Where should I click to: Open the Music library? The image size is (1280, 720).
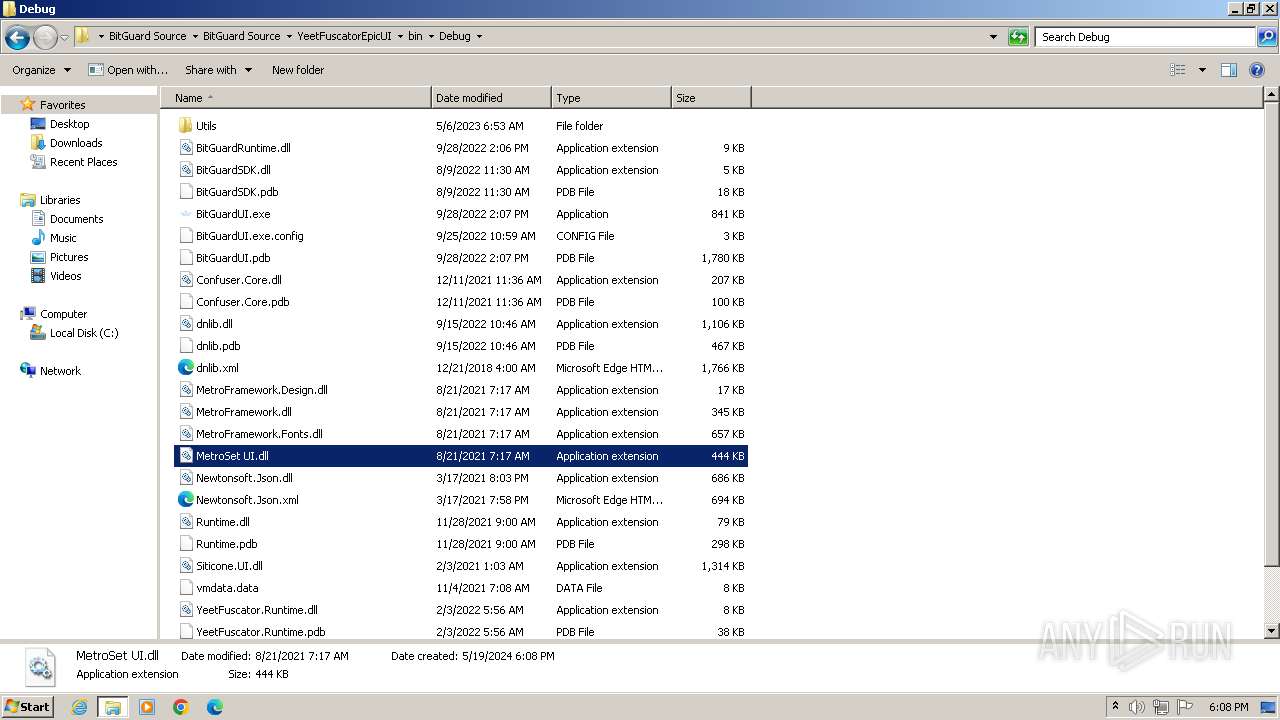pos(63,238)
